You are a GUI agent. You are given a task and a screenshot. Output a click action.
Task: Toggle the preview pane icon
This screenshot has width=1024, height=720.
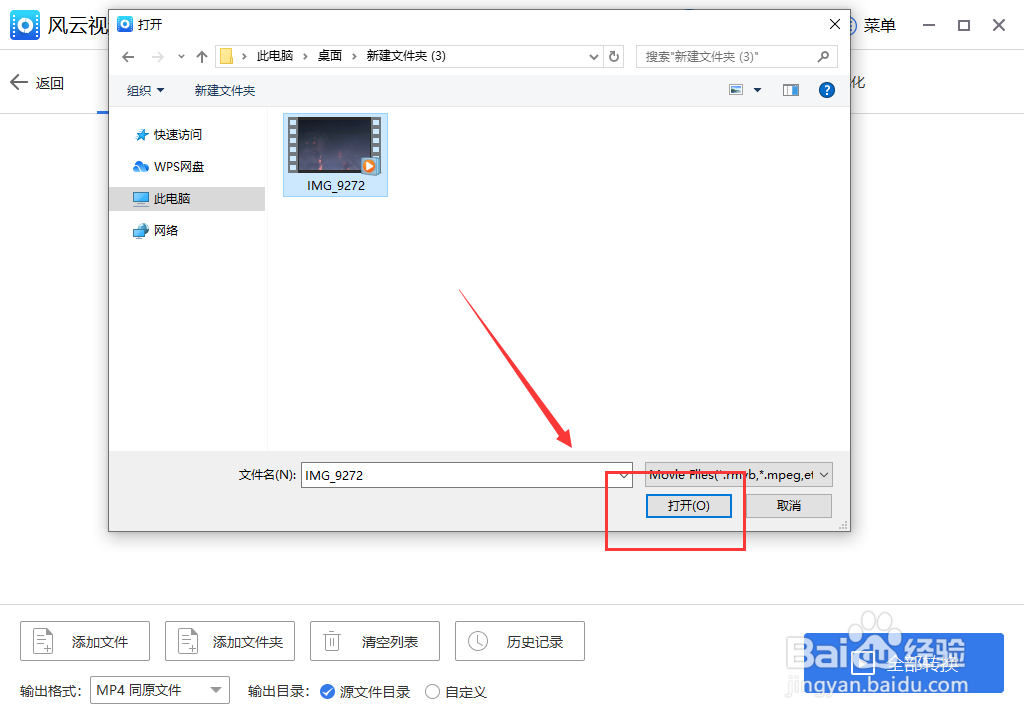pos(791,90)
